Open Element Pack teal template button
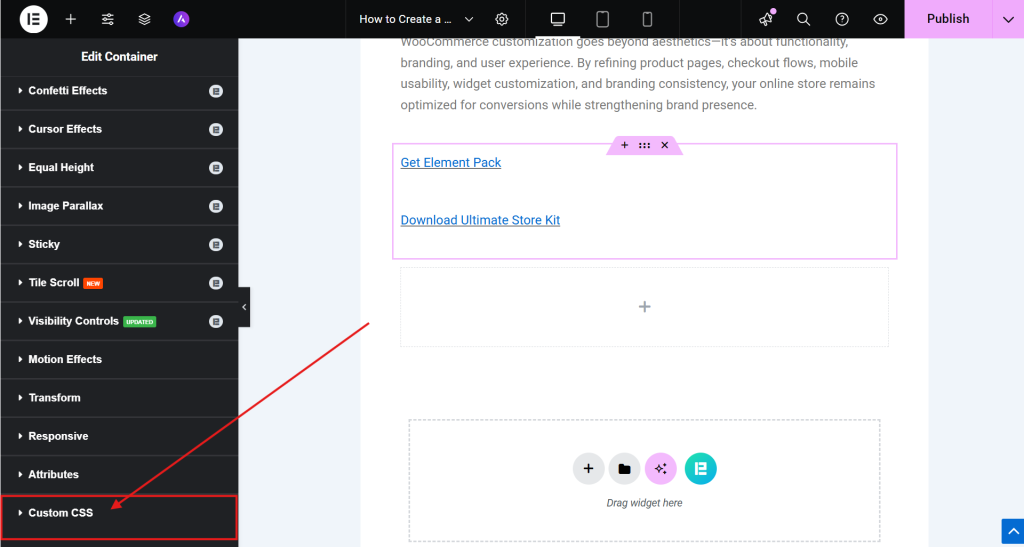This screenshot has height=547, width=1024. tap(701, 469)
